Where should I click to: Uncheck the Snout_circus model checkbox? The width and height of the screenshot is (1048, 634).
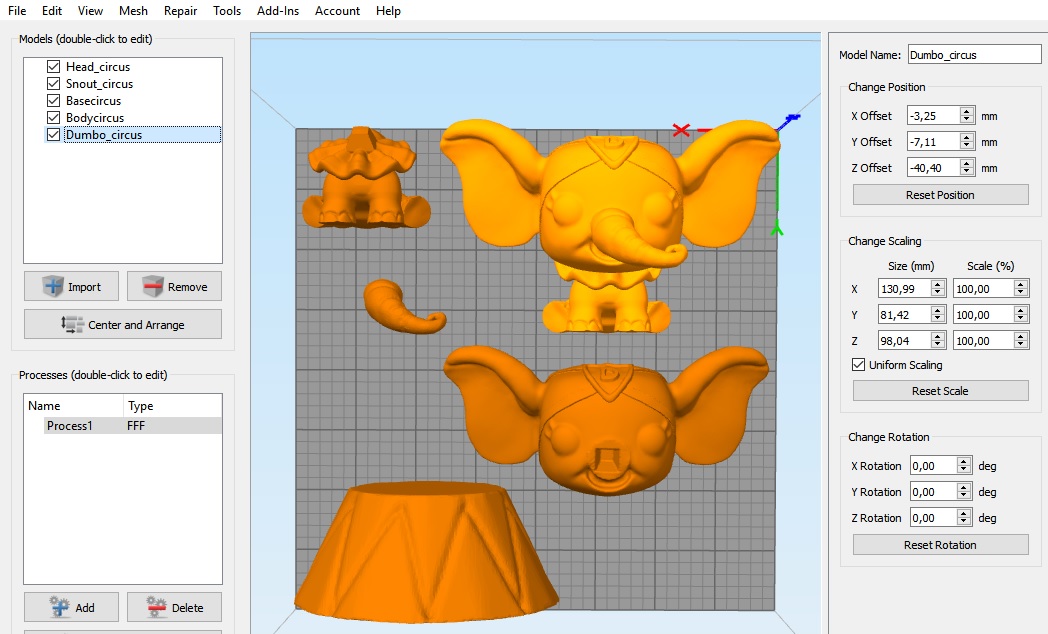[x=53, y=84]
